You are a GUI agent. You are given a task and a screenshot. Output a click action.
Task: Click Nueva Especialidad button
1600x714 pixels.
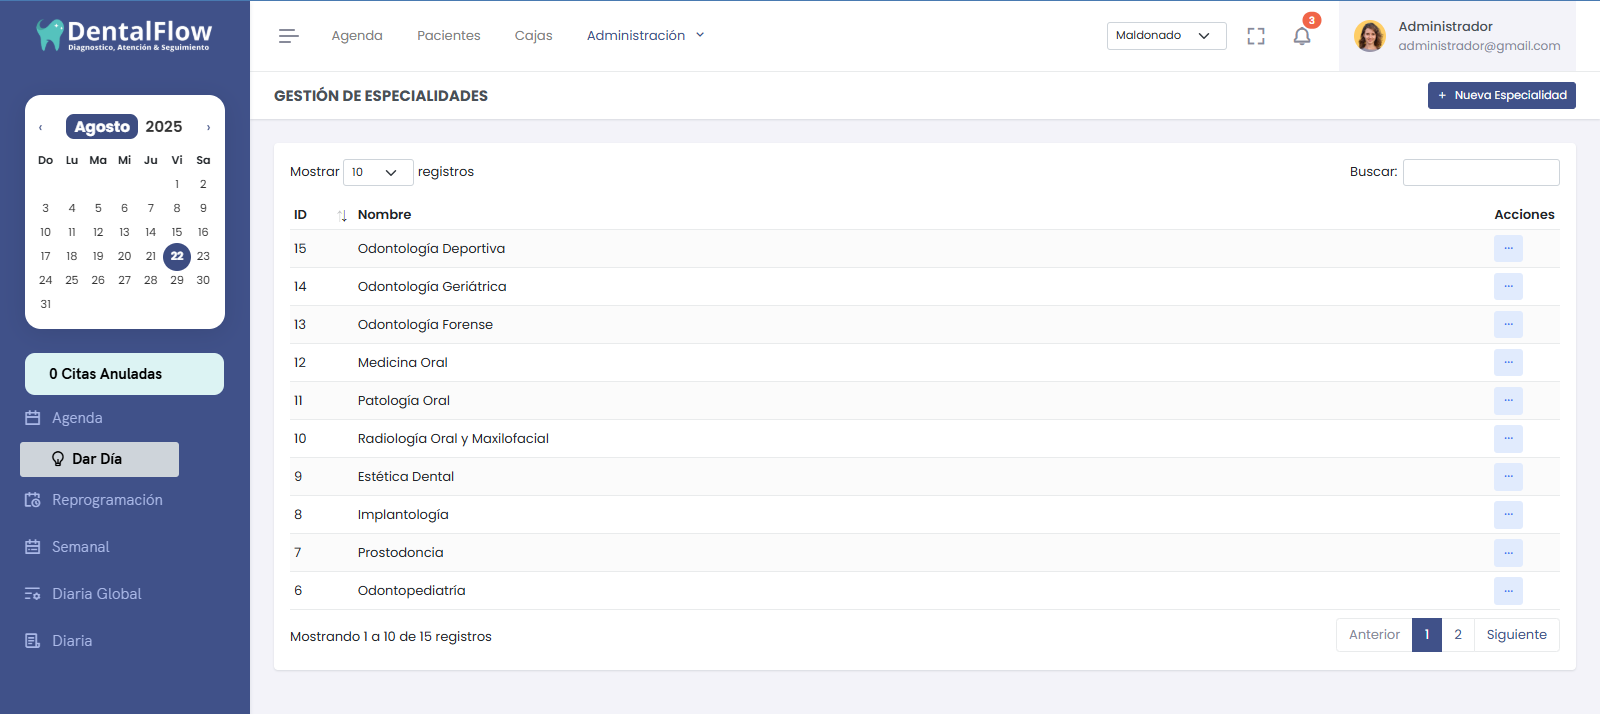click(1501, 95)
